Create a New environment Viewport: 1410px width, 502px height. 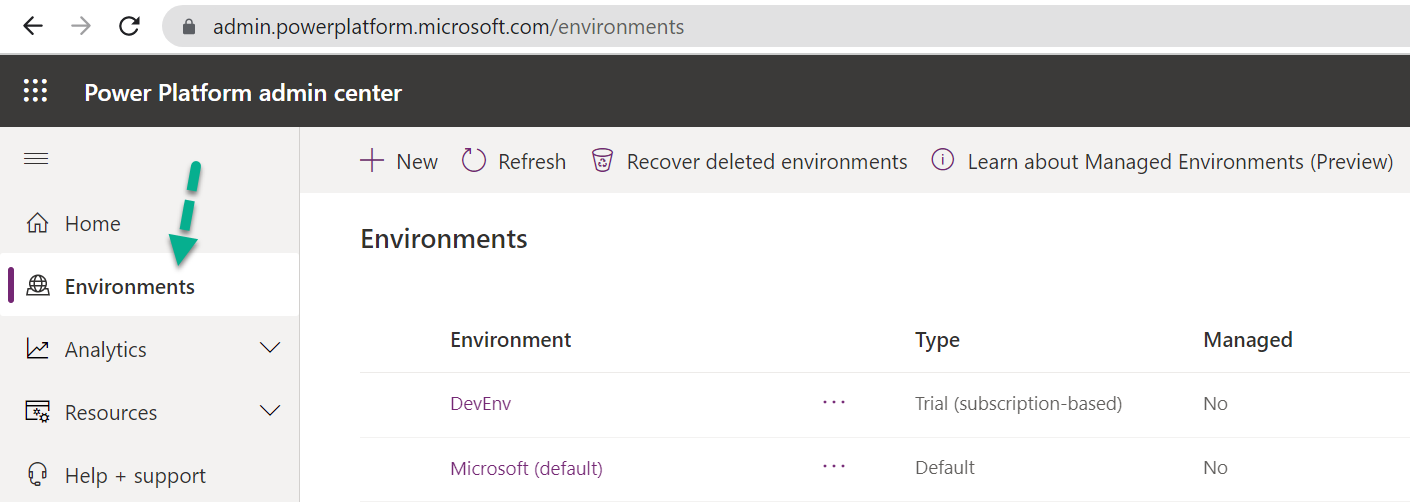point(399,161)
